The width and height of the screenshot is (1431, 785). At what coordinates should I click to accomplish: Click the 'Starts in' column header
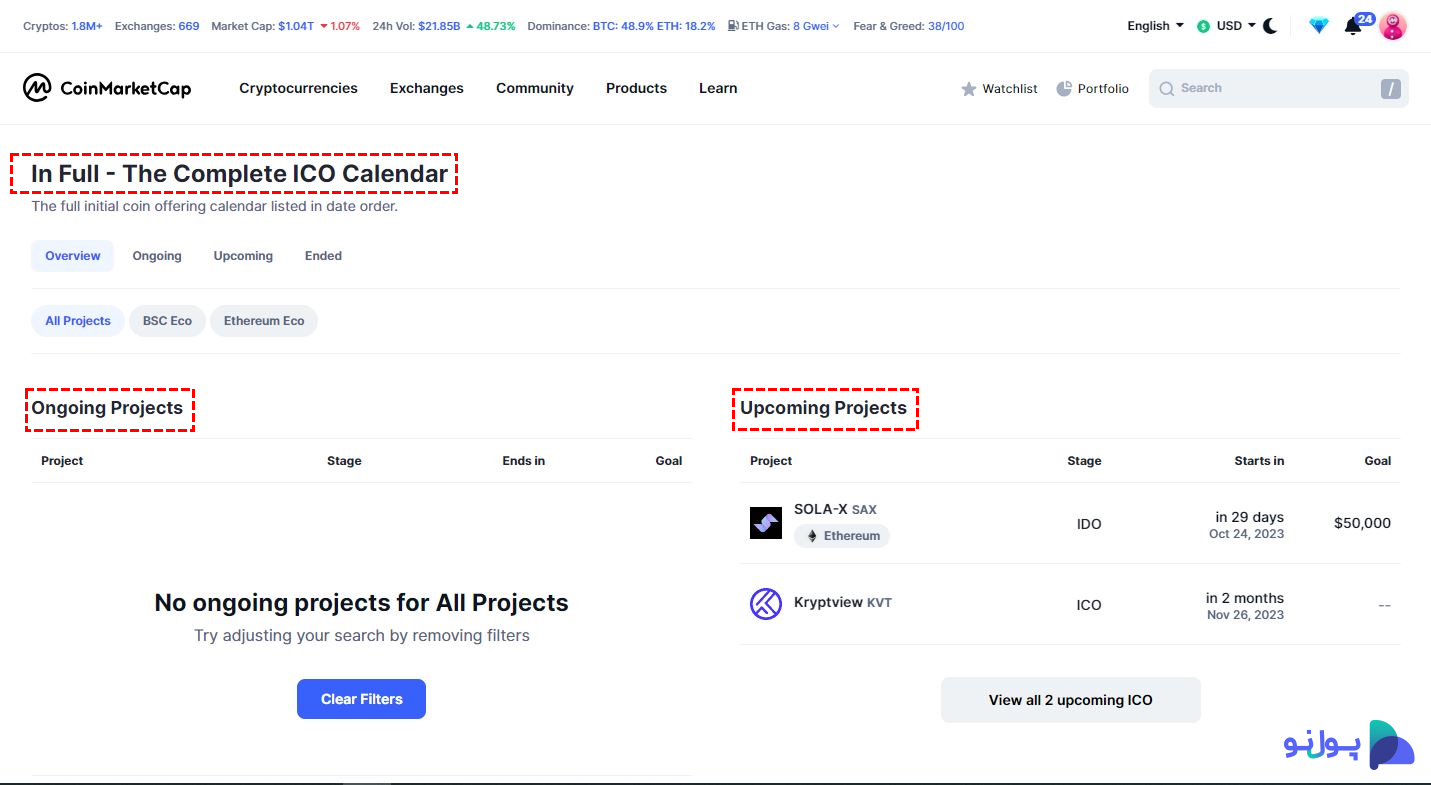coord(1259,461)
